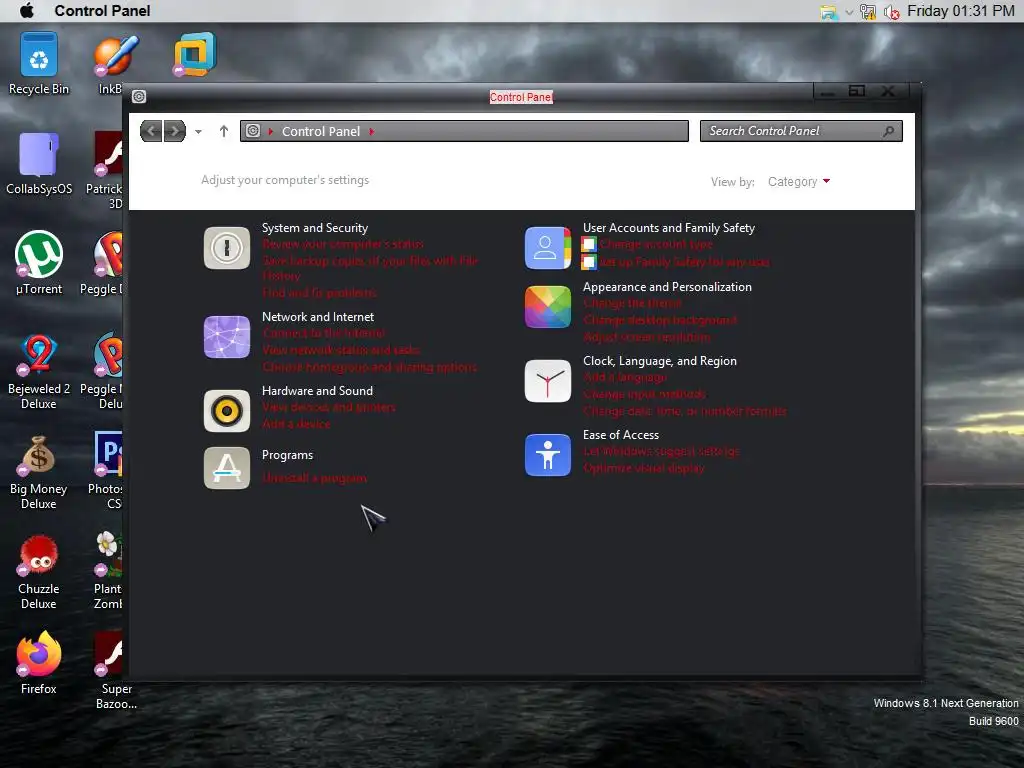The width and height of the screenshot is (1024, 768).
Task: Open the Hardware and Sound heading
Action: [x=317, y=391]
